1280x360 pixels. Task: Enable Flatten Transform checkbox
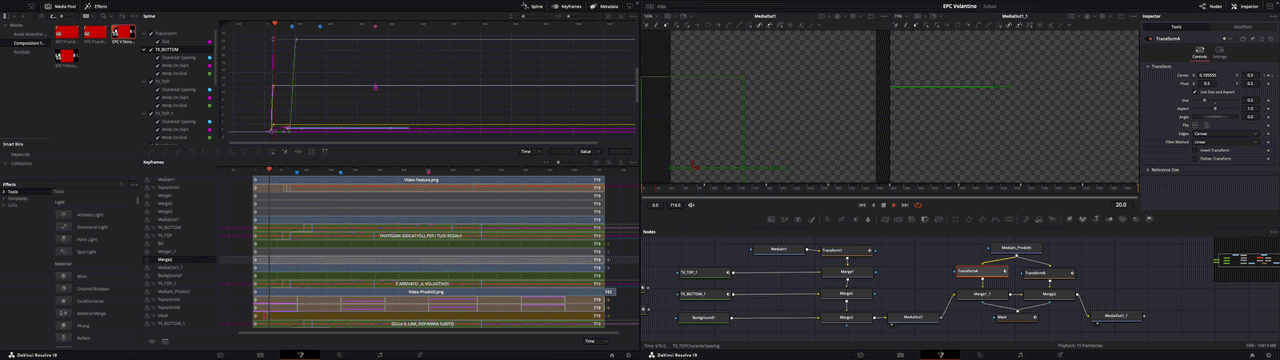tap(1194, 158)
